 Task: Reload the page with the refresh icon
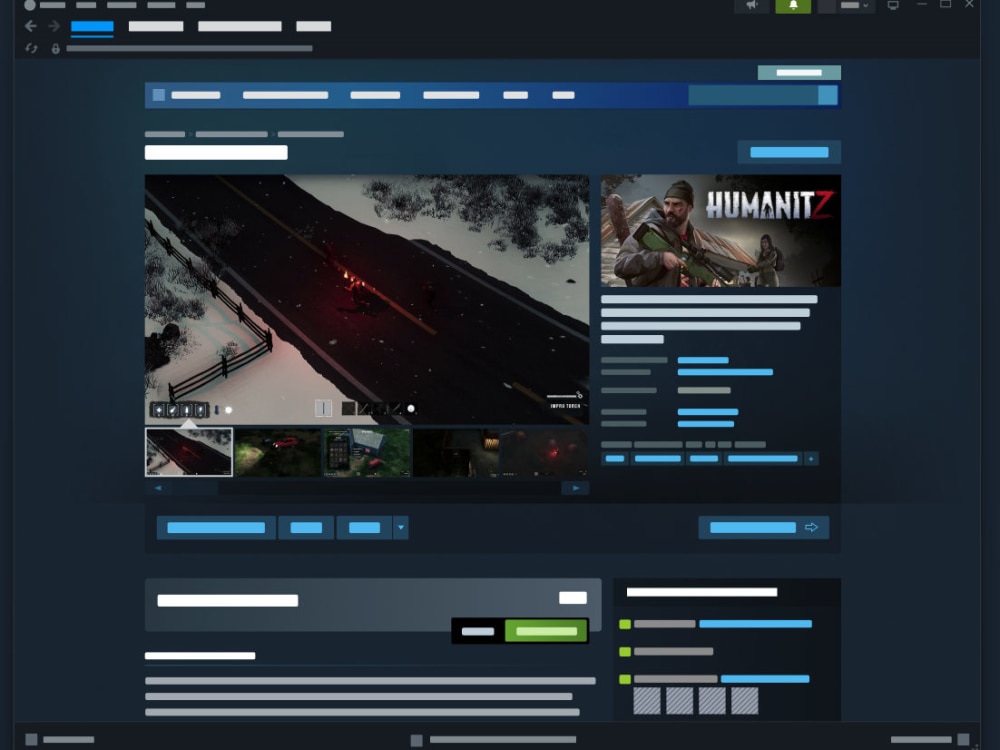[31, 48]
